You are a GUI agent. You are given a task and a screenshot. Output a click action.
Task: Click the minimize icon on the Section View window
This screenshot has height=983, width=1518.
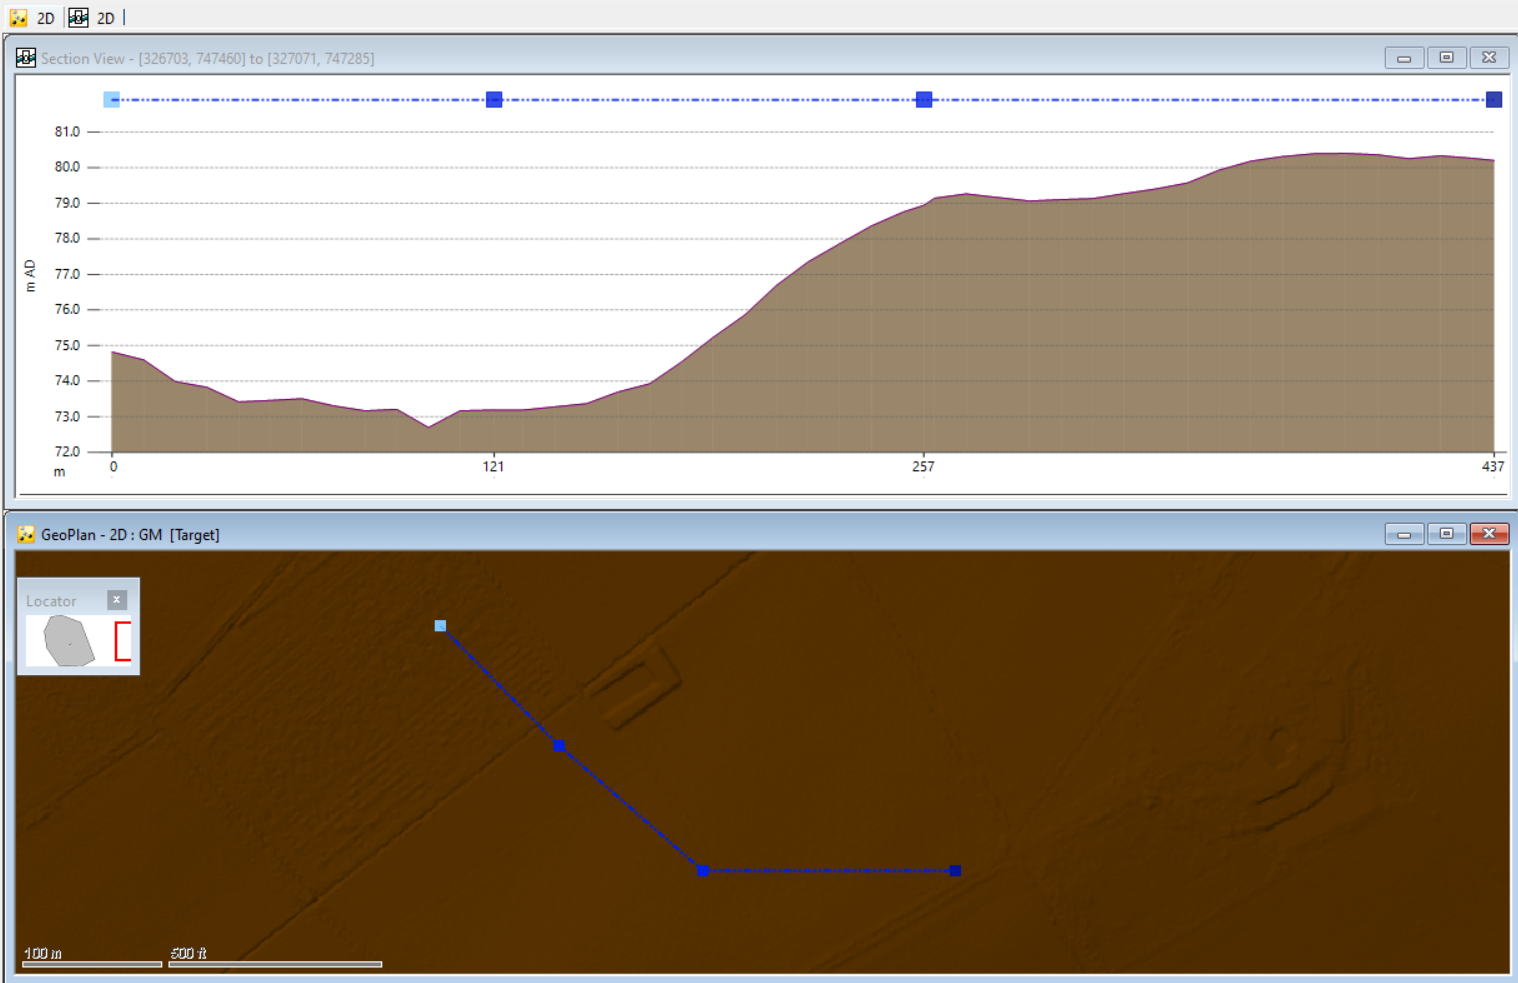1404,57
